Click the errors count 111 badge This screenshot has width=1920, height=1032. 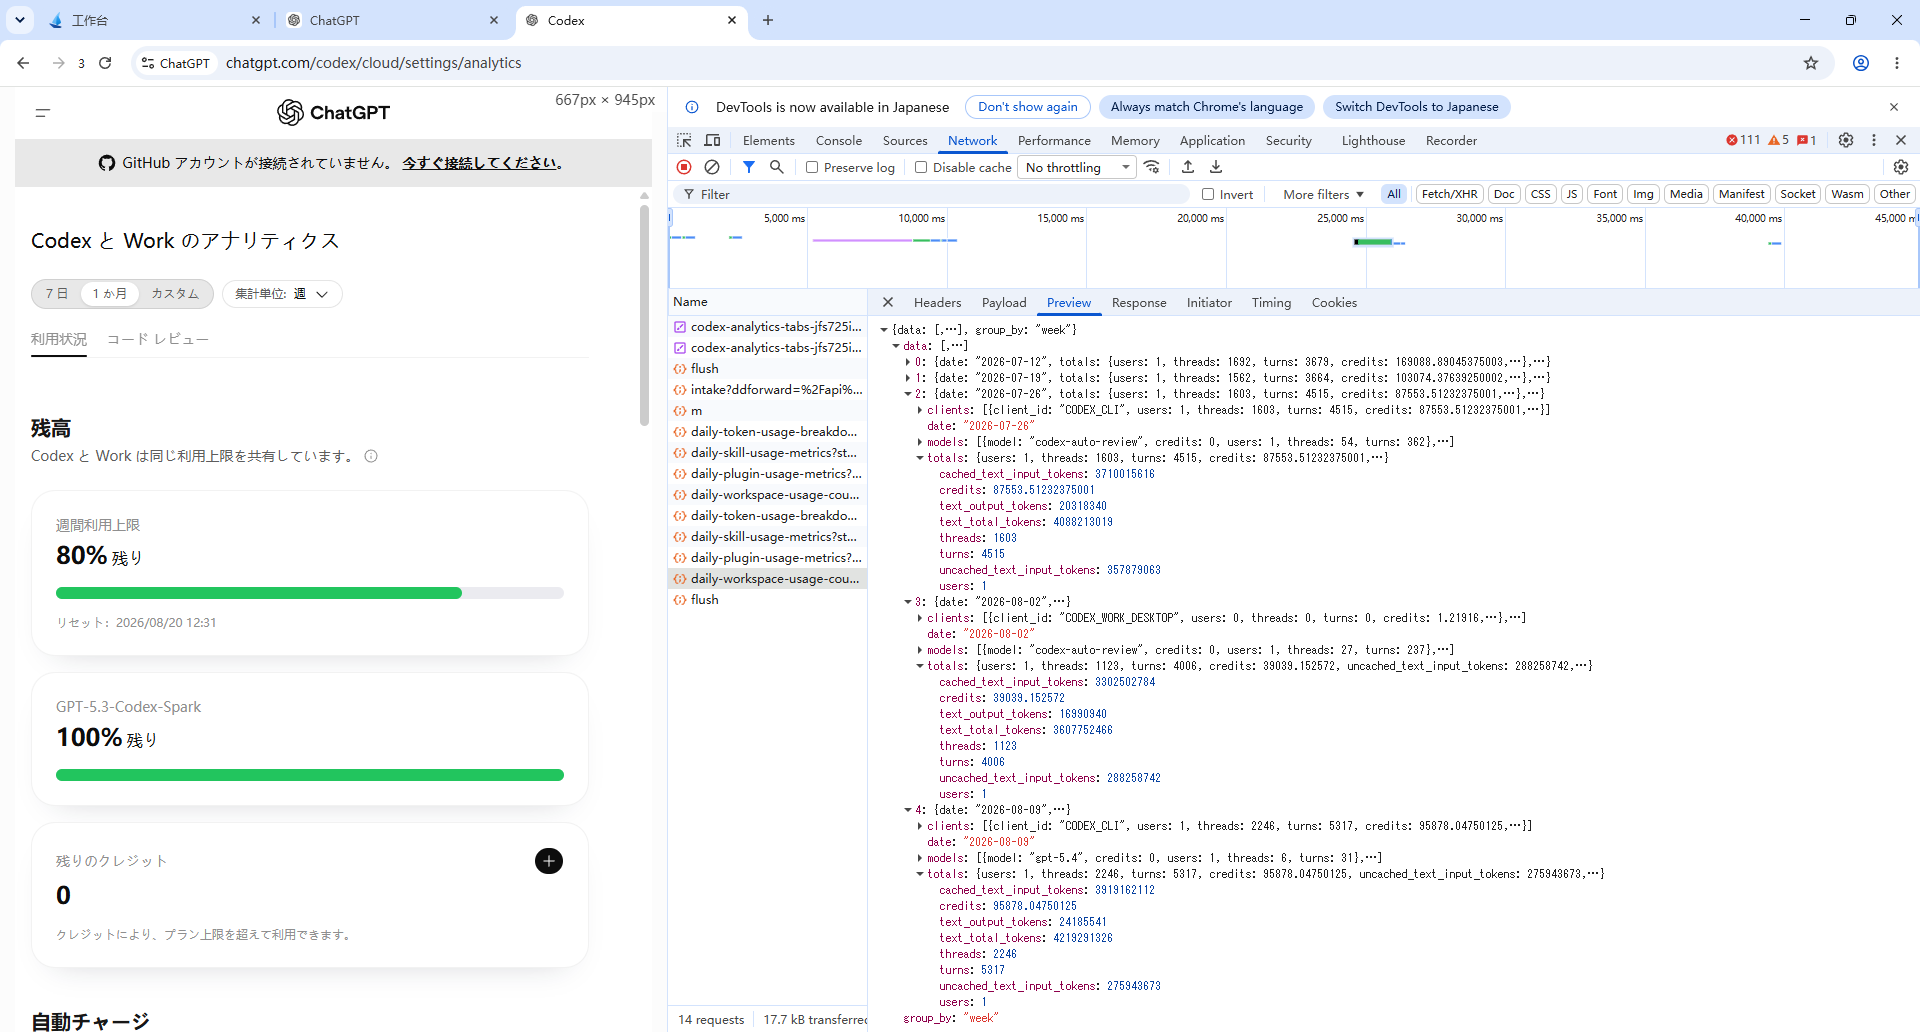coord(1743,140)
